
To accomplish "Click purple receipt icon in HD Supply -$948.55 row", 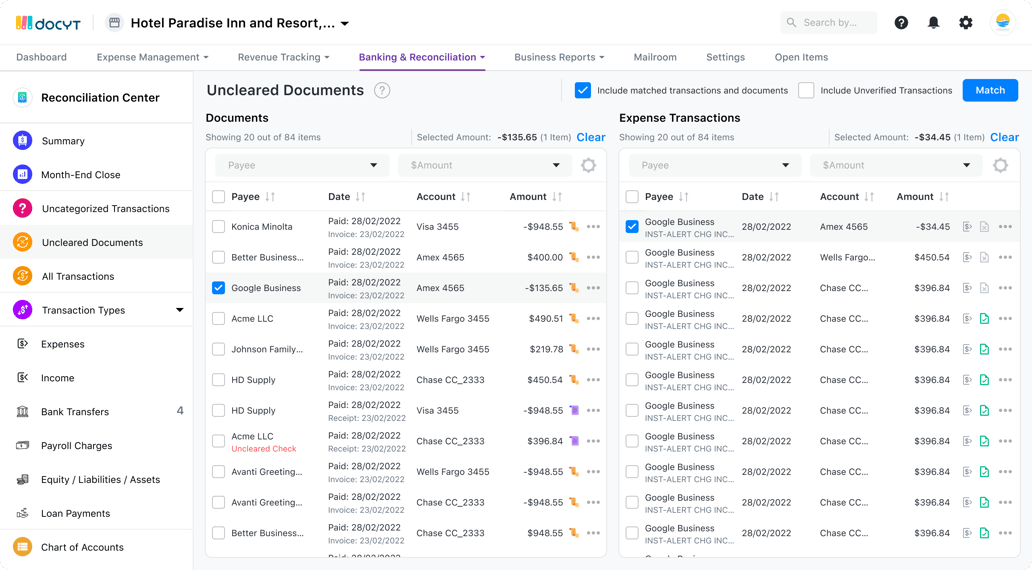I will point(574,410).
